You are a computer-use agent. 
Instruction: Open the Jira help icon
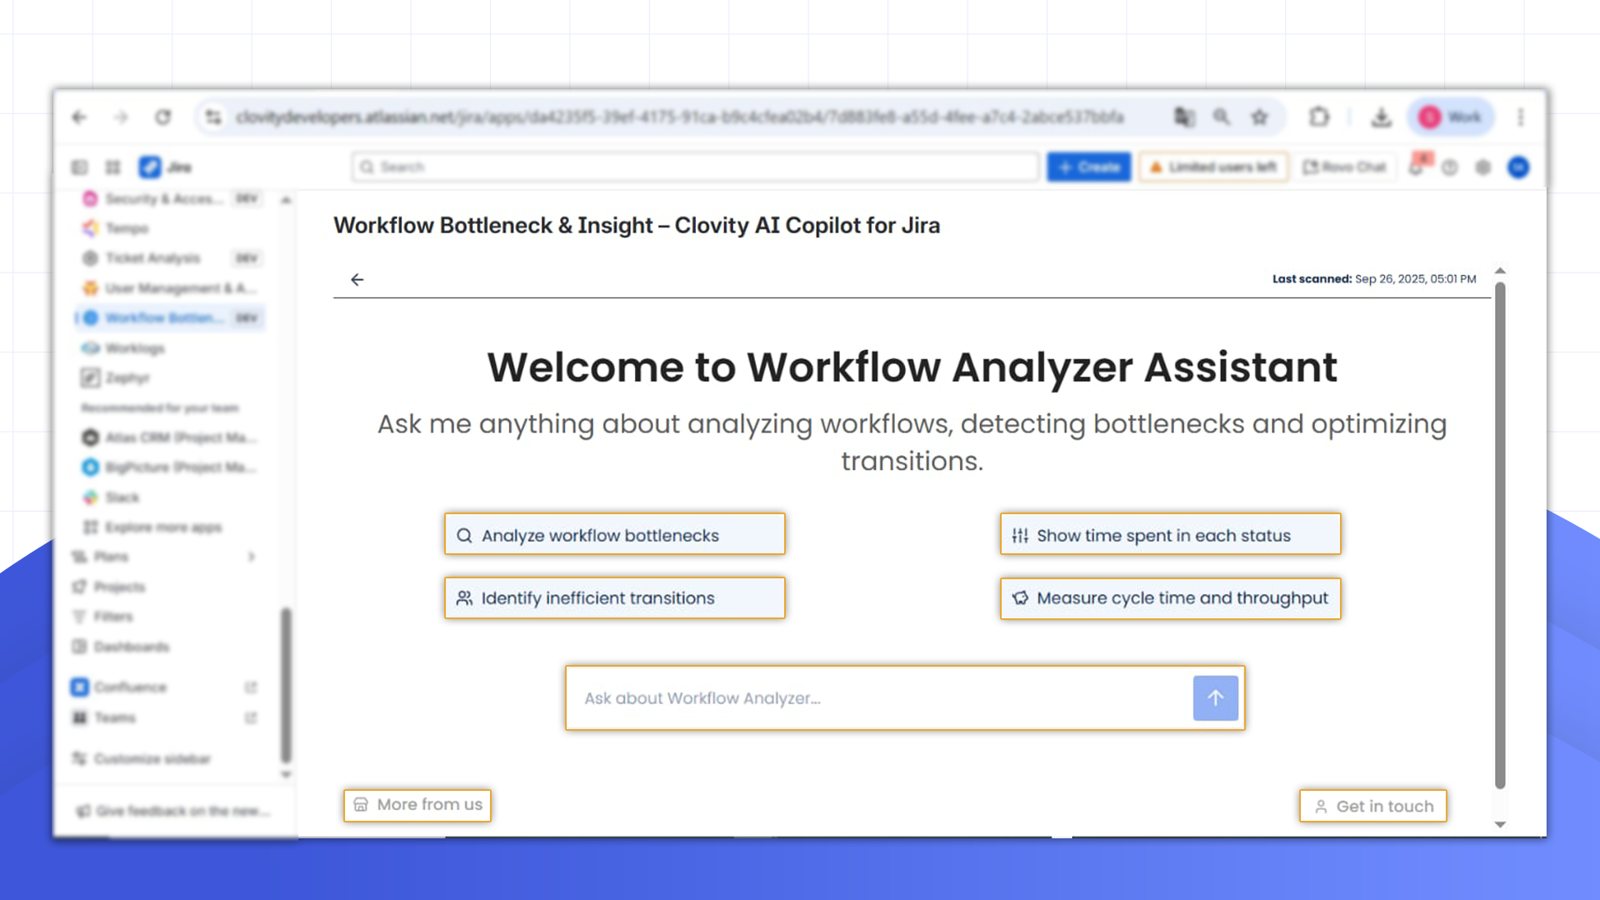[x=1450, y=167]
